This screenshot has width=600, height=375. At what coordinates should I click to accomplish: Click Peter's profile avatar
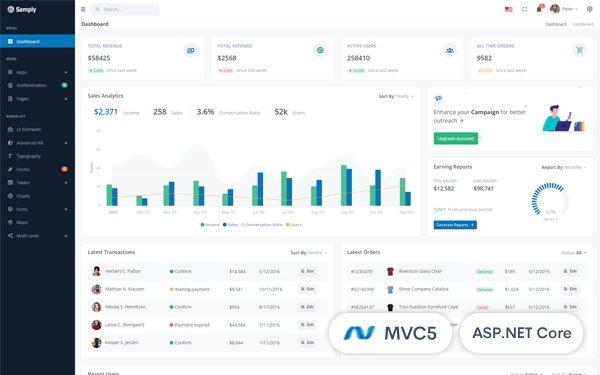pos(555,9)
